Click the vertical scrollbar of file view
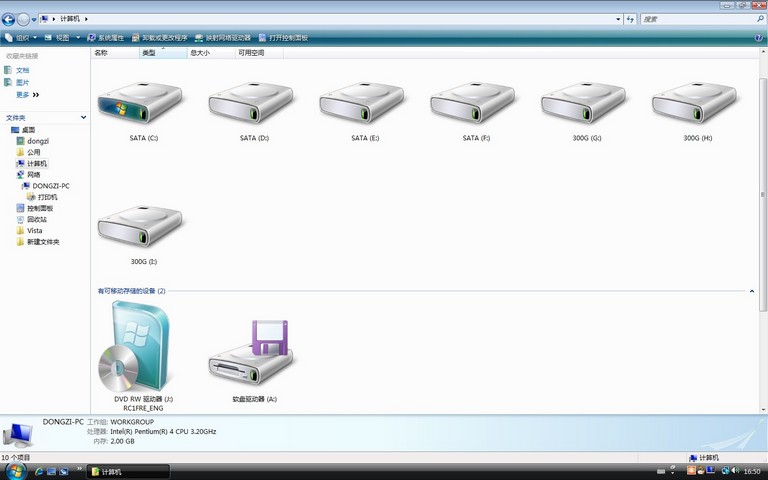Viewport: 768px width, 480px height. pyautogui.click(x=763, y=194)
